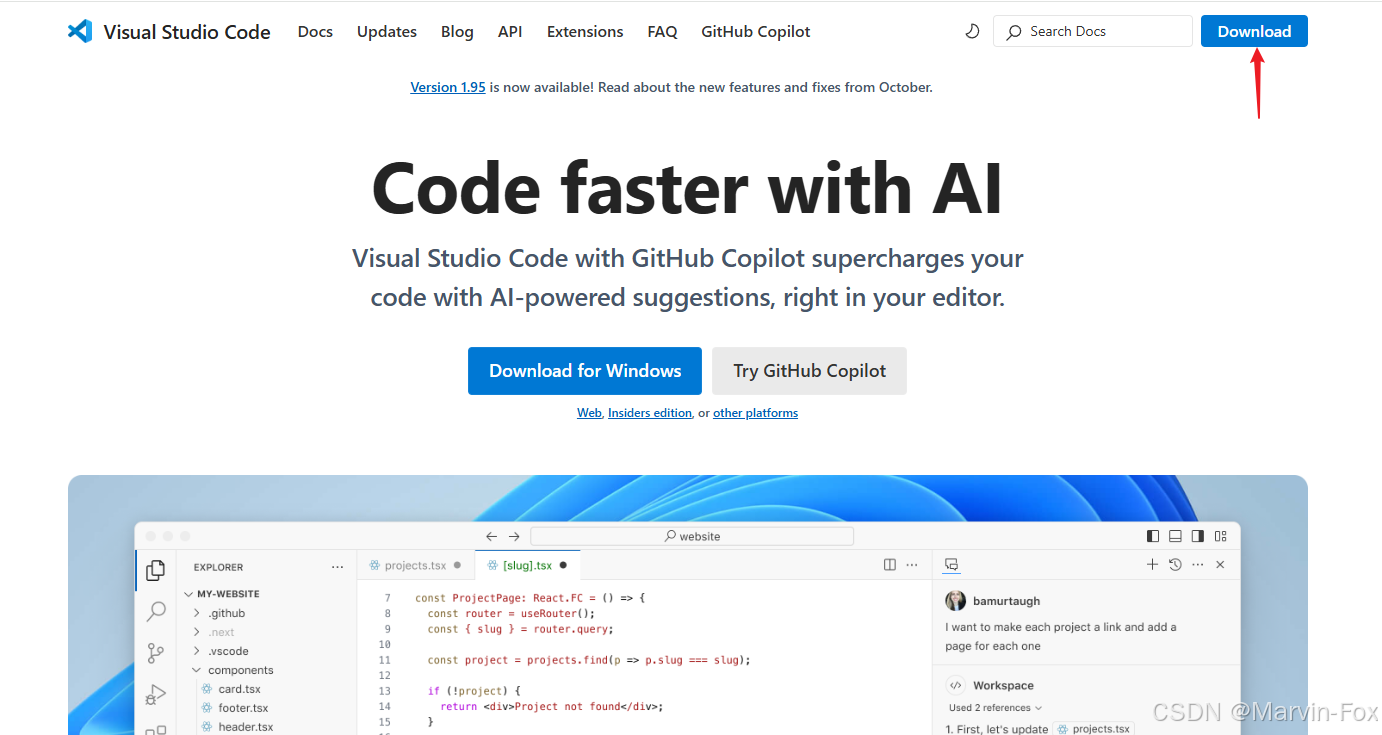Open the Version 1.95 link
This screenshot has width=1382, height=735.
pyautogui.click(x=448, y=87)
